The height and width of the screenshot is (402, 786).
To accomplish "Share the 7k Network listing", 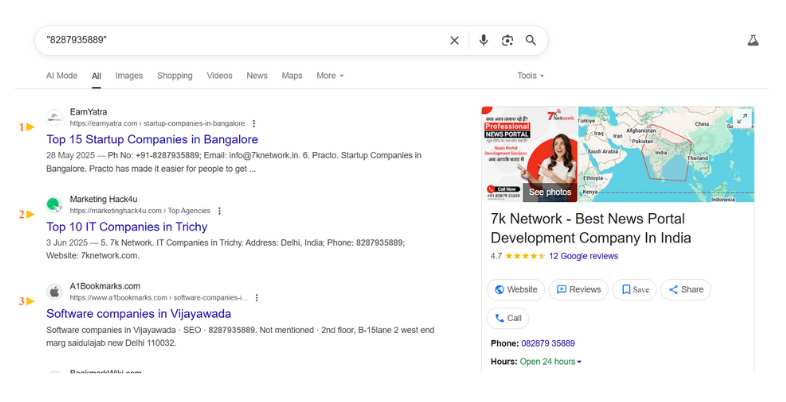I will (686, 290).
